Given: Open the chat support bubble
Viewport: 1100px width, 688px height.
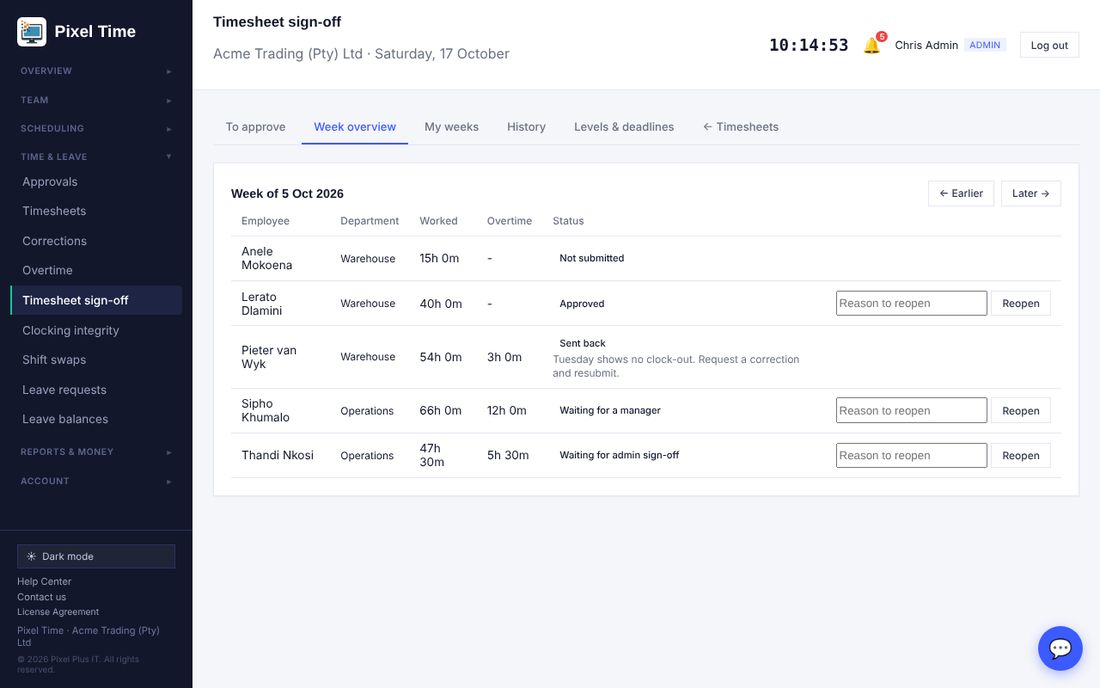Looking at the screenshot, I should (1059, 648).
